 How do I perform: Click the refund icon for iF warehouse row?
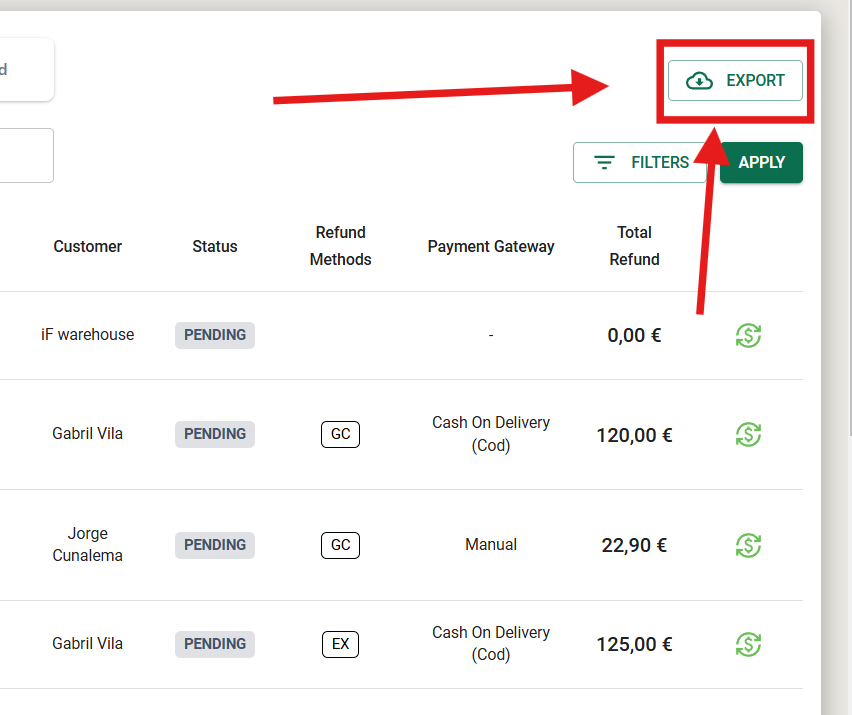(748, 335)
